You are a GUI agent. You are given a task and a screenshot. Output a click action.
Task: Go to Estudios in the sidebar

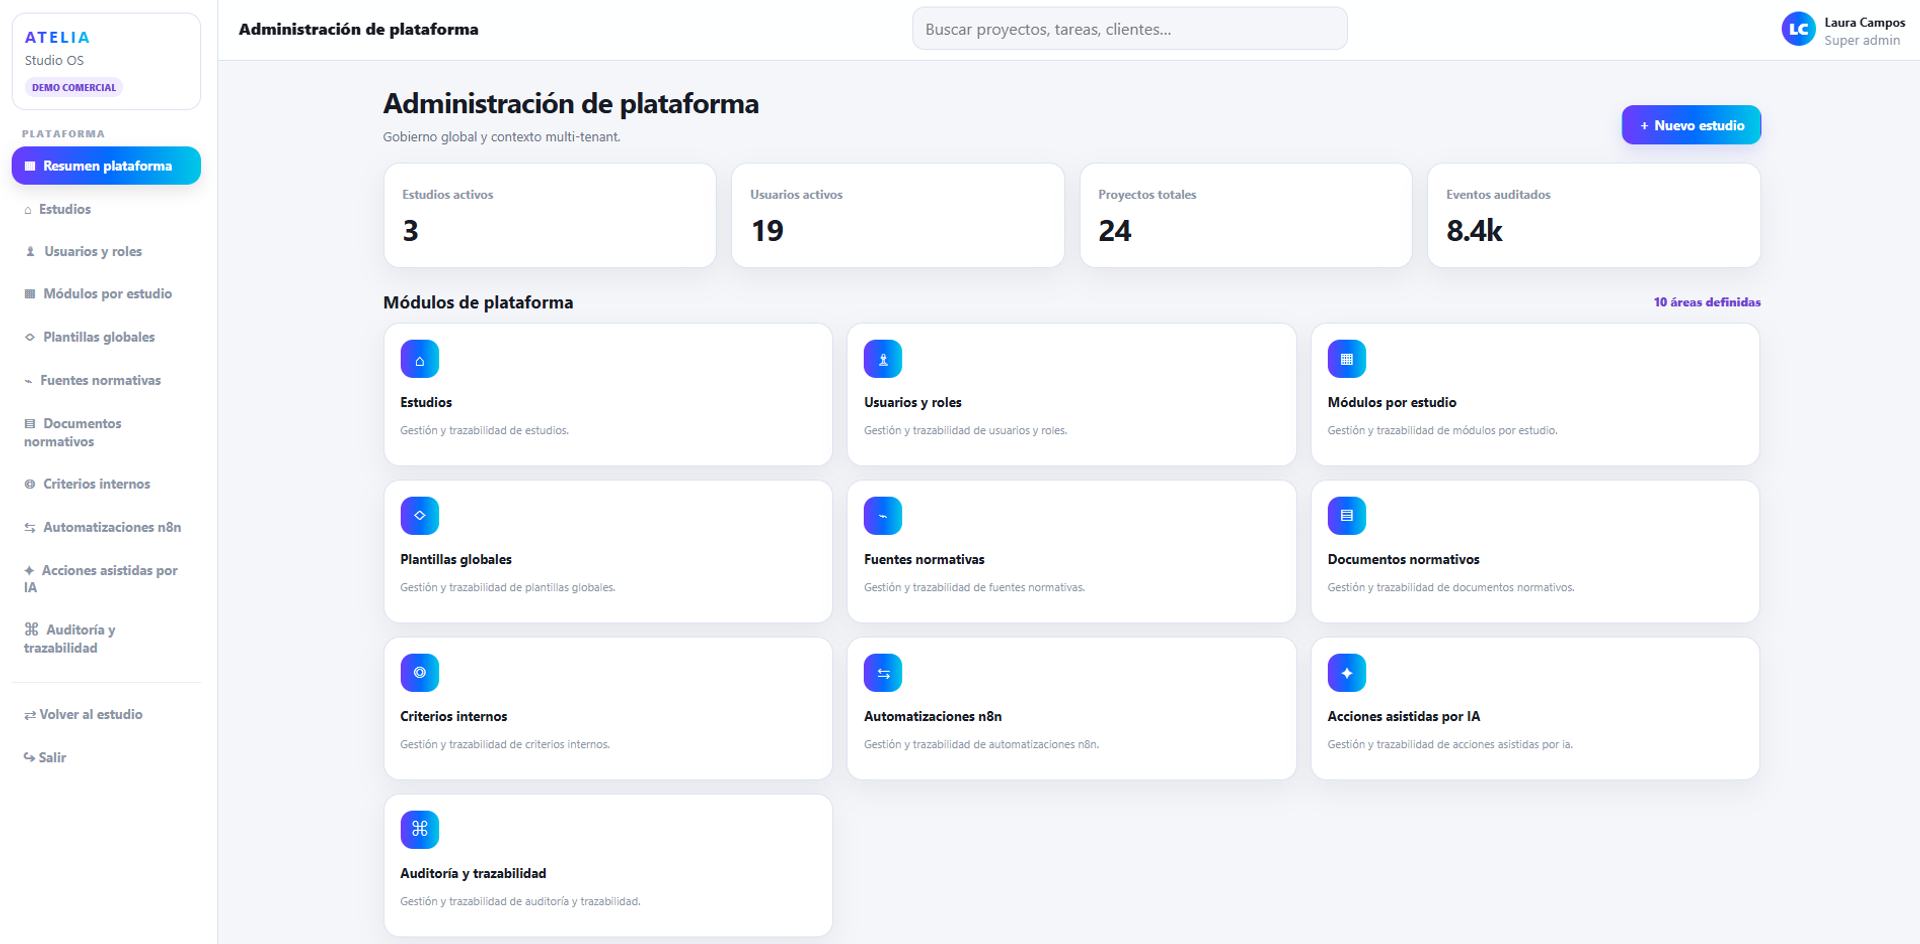click(x=106, y=209)
